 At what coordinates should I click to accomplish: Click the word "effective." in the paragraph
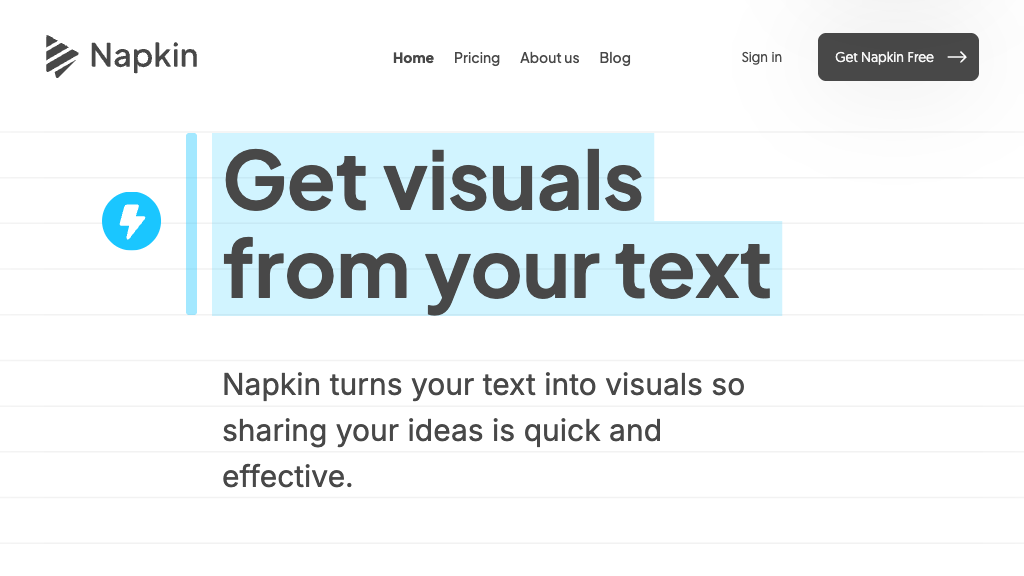point(287,476)
